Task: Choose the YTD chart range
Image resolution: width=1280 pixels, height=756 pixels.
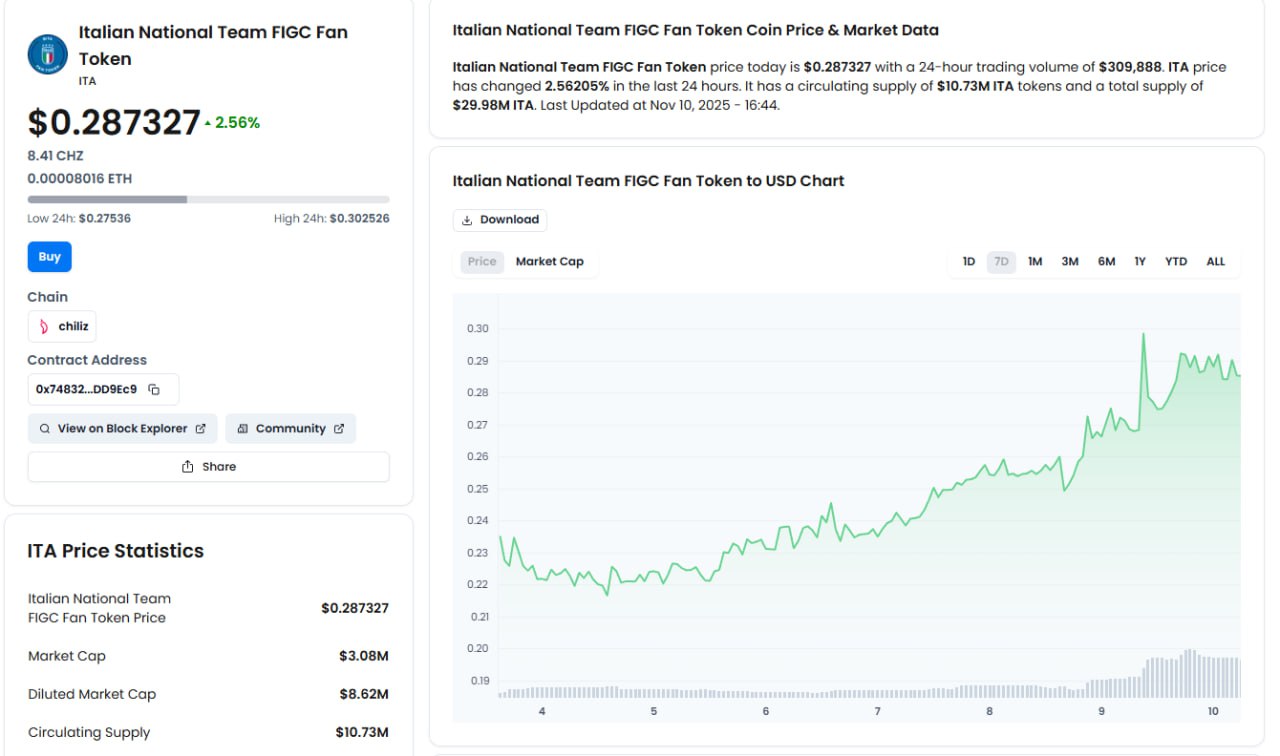Action: [x=1176, y=262]
